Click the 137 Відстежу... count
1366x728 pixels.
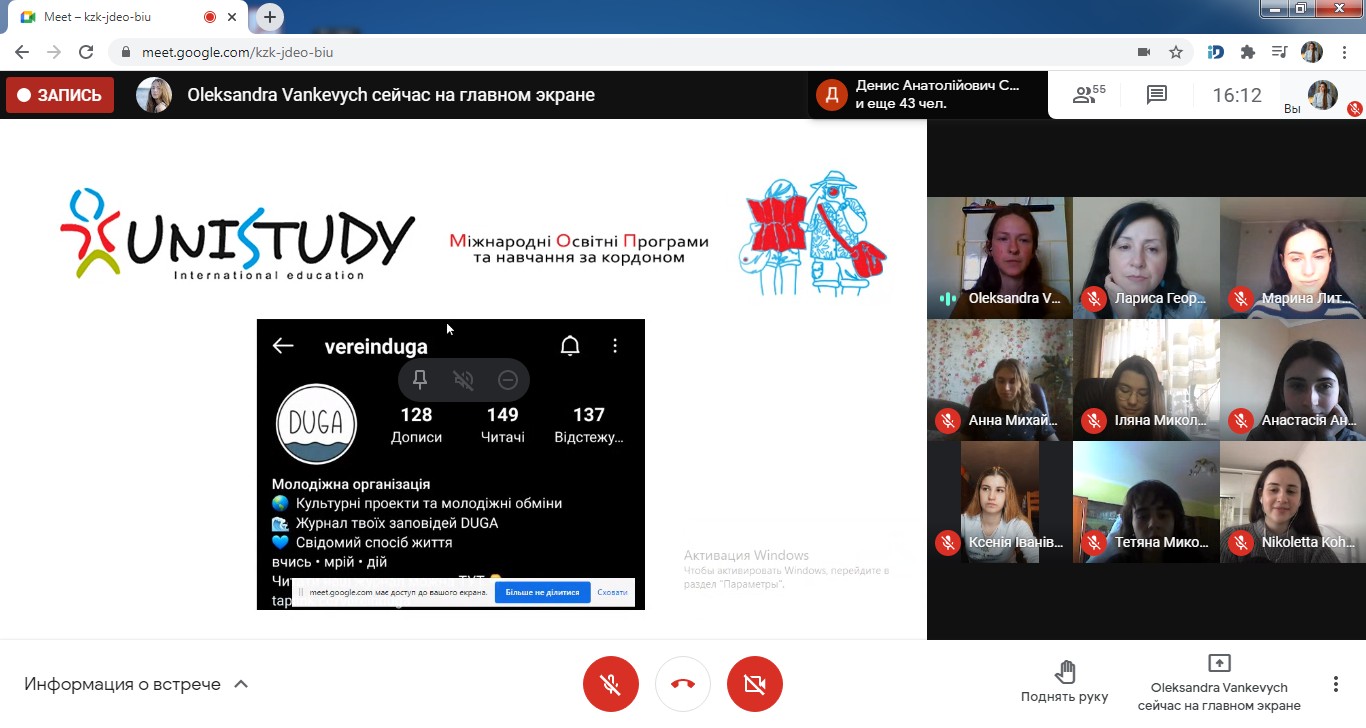(x=589, y=425)
